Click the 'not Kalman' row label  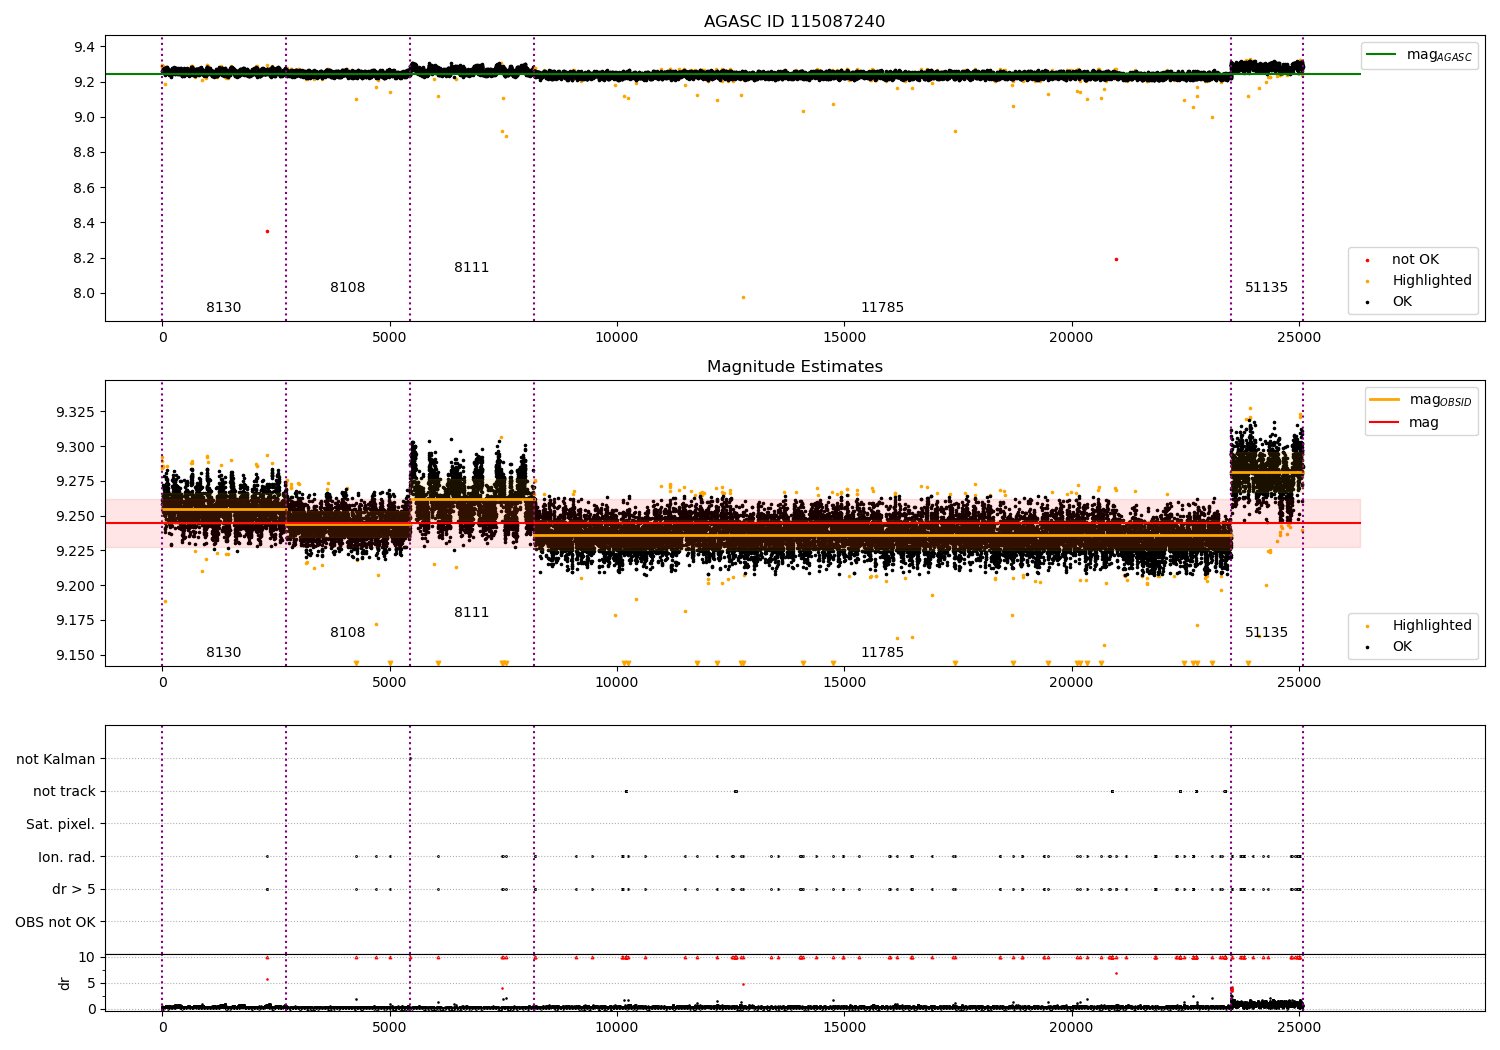(x=56, y=759)
